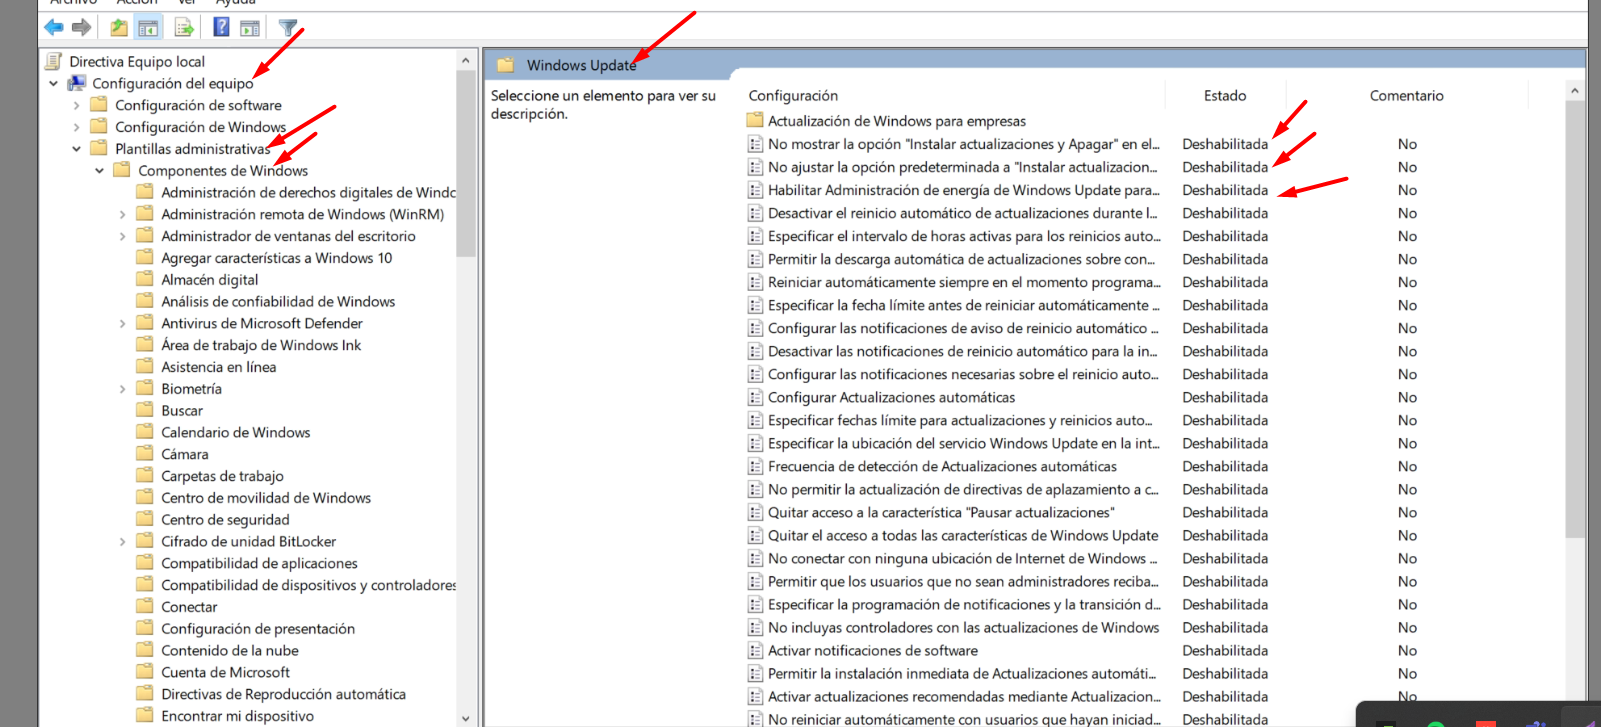This screenshot has width=1601, height=727.
Task: Click the blue Back arrow in toolbar
Action: pyautogui.click(x=54, y=27)
